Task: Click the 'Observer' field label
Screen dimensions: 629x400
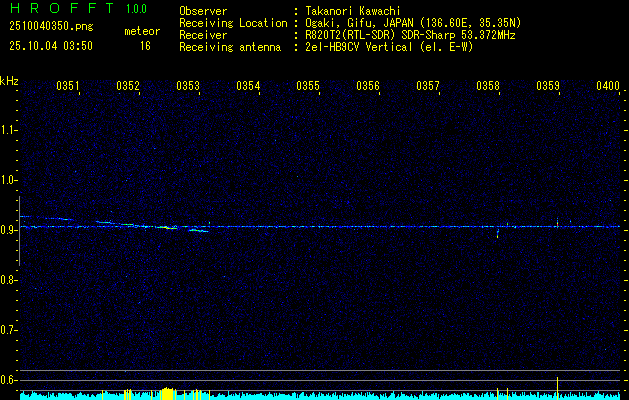Action: (x=203, y=11)
